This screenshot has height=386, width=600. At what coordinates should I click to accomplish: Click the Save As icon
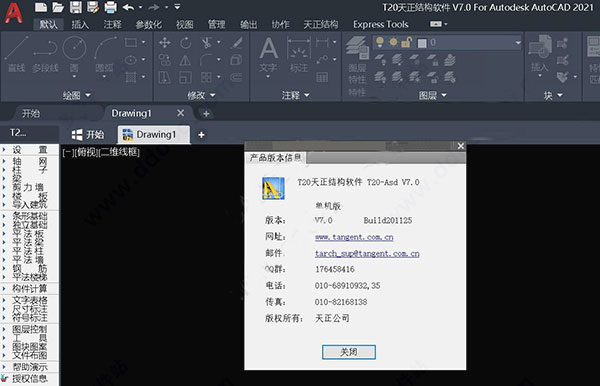pos(93,7)
